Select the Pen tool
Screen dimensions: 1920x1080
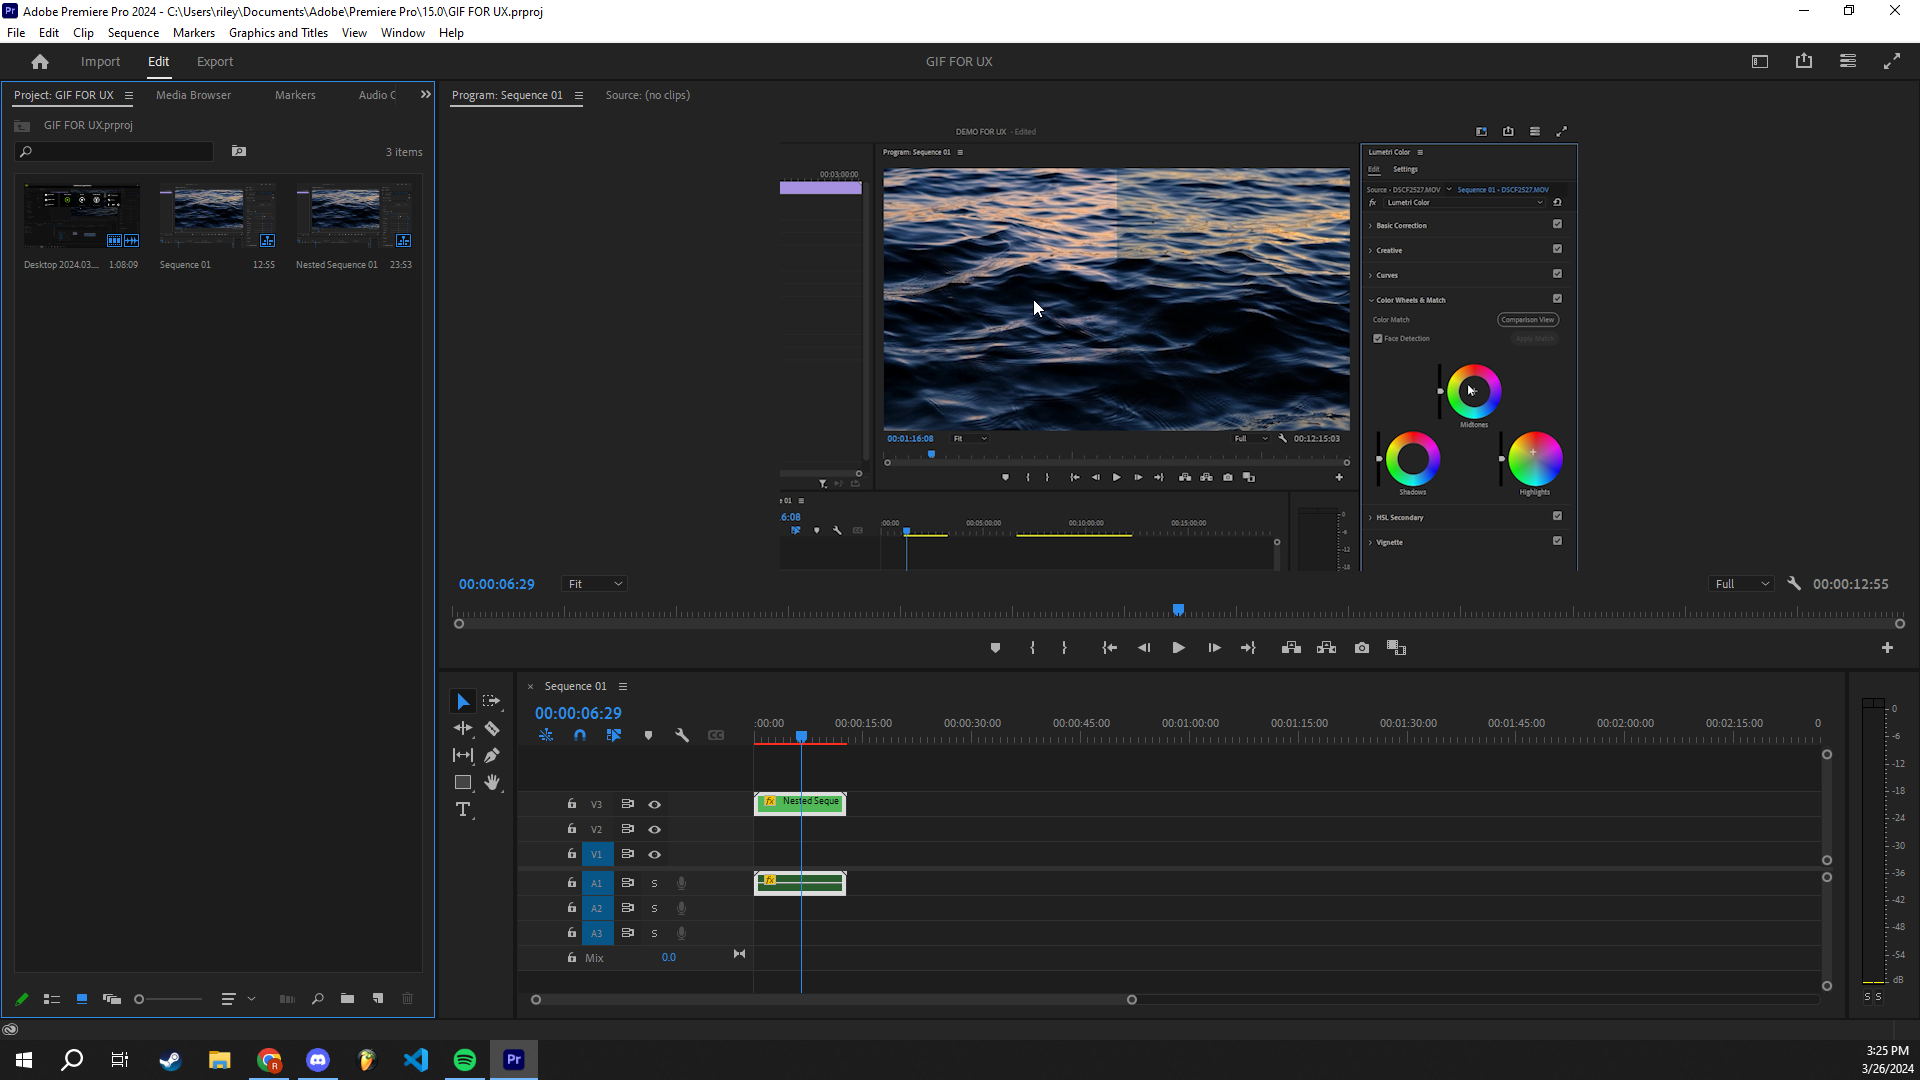coord(492,755)
